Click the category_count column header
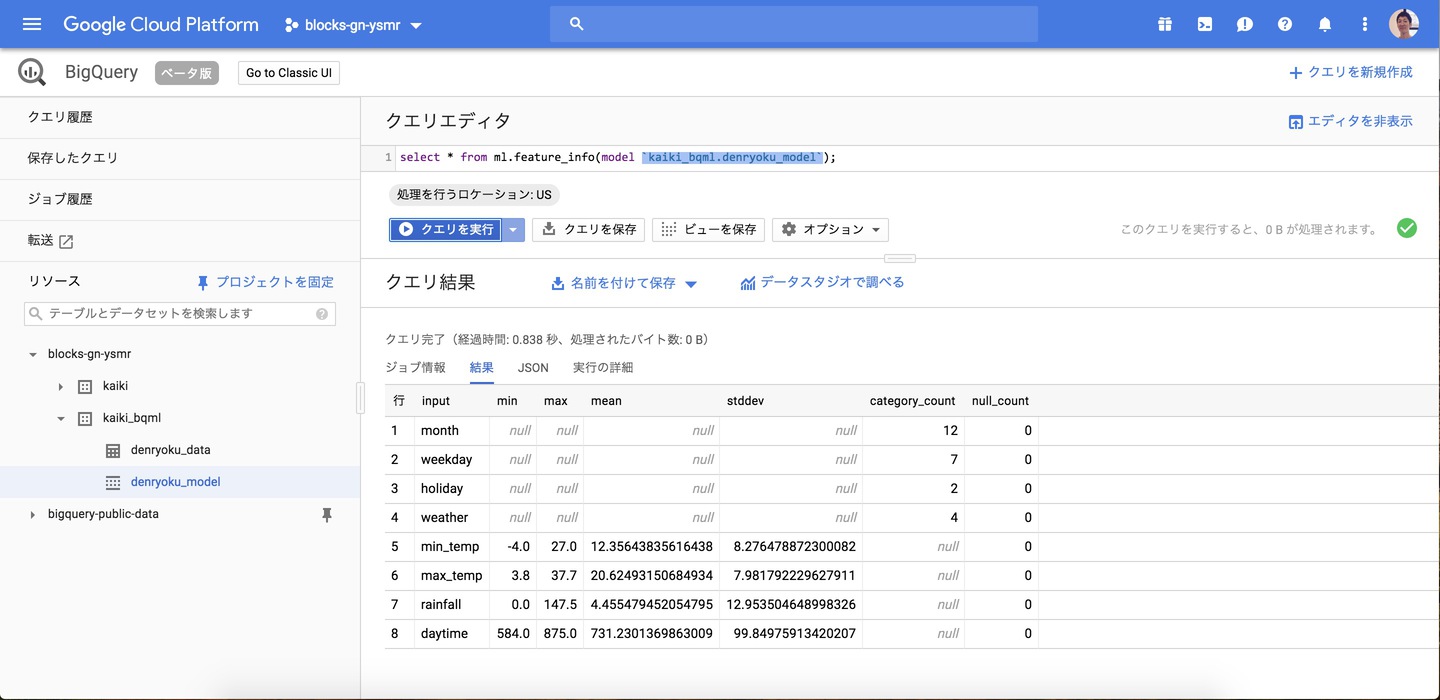This screenshot has height=700, width=1440. (x=912, y=401)
